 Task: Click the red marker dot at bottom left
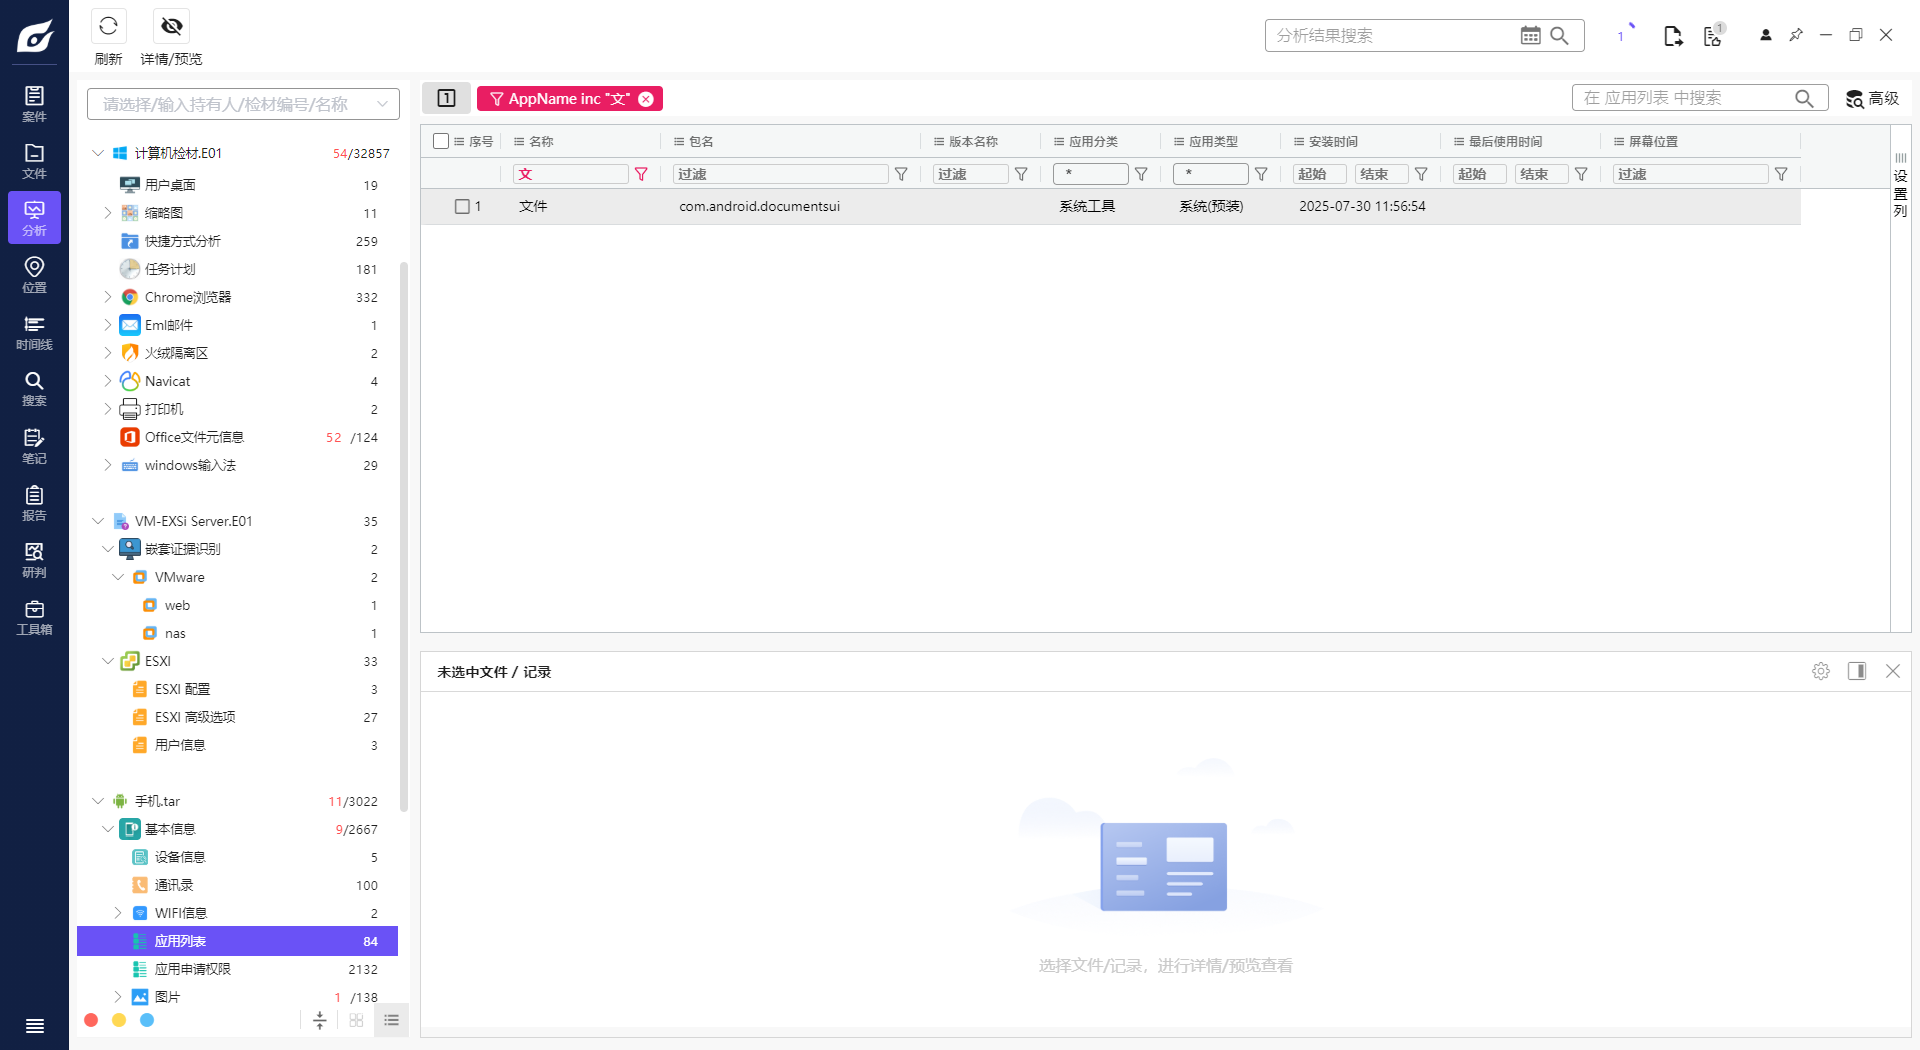pyautogui.click(x=91, y=1020)
